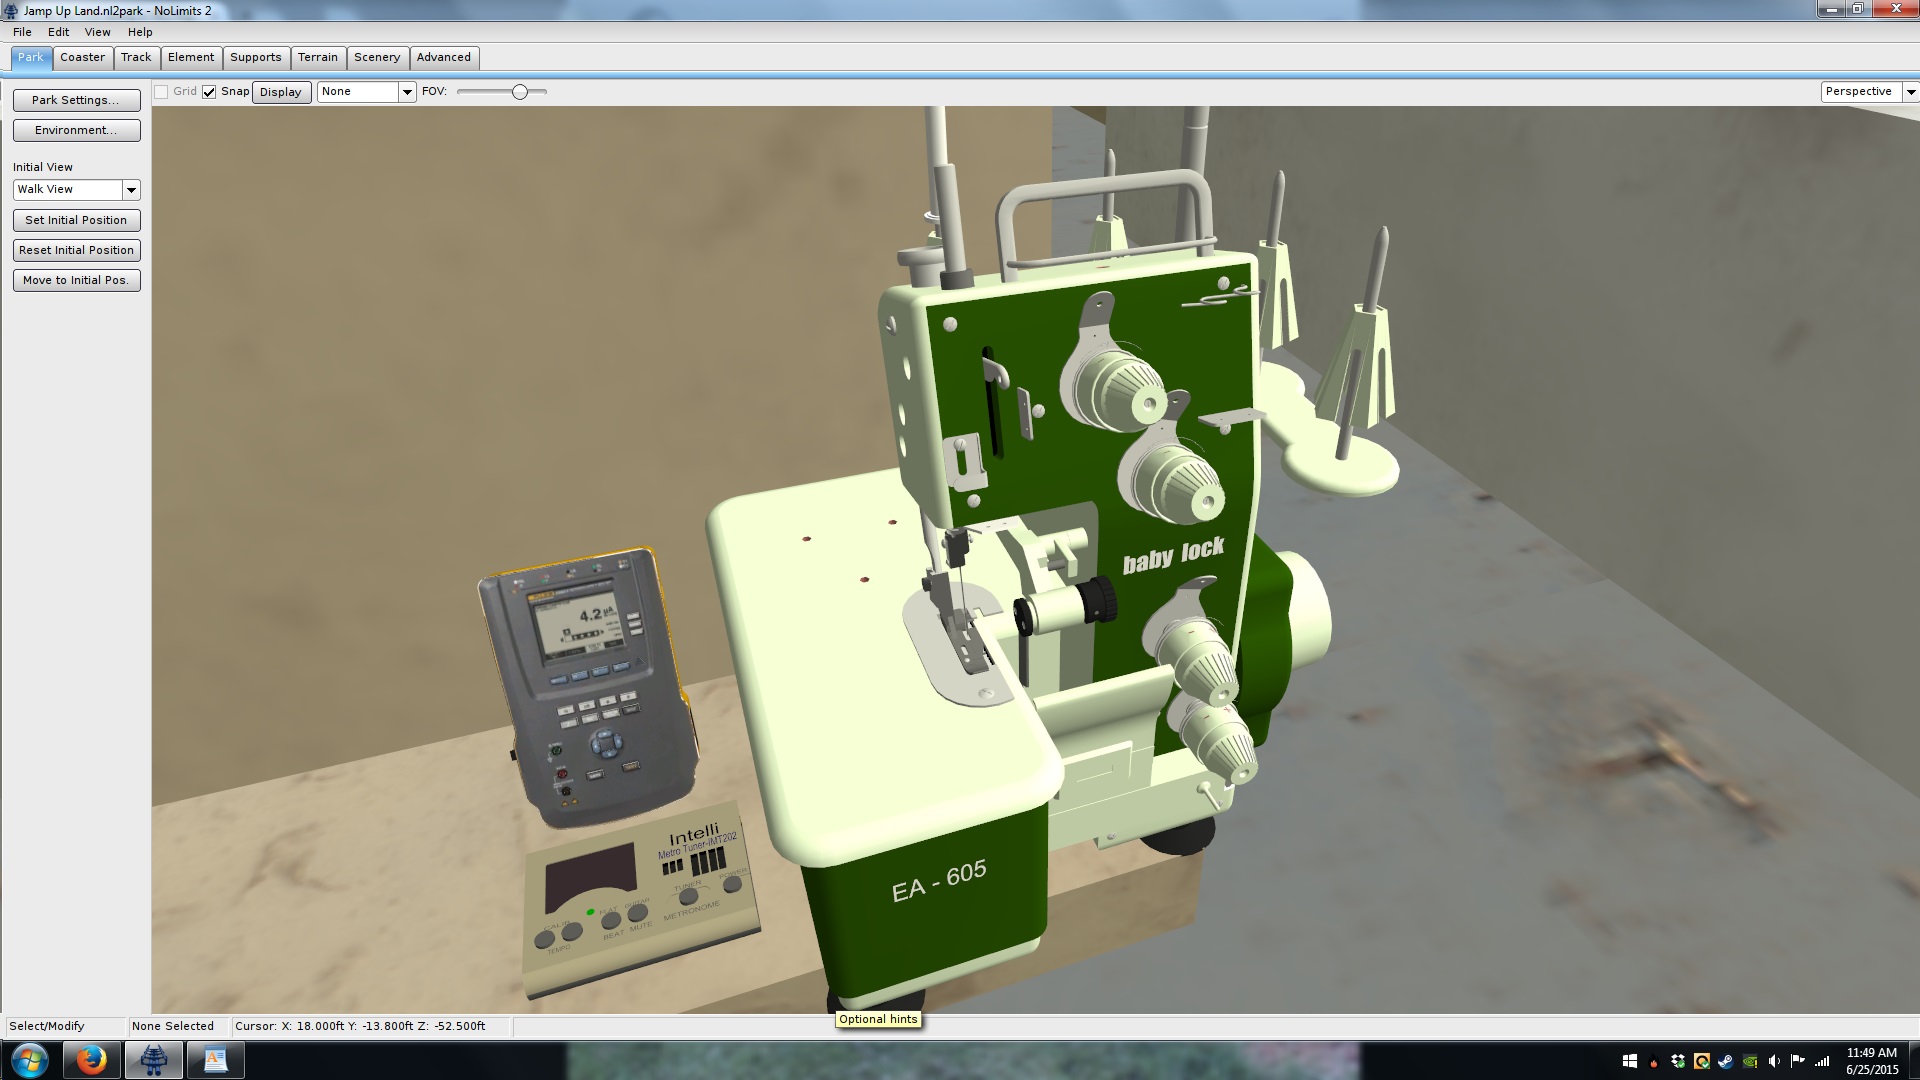Enable the Grid checkbox
This screenshot has width=1920, height=1080.
[x=161, y=92]
